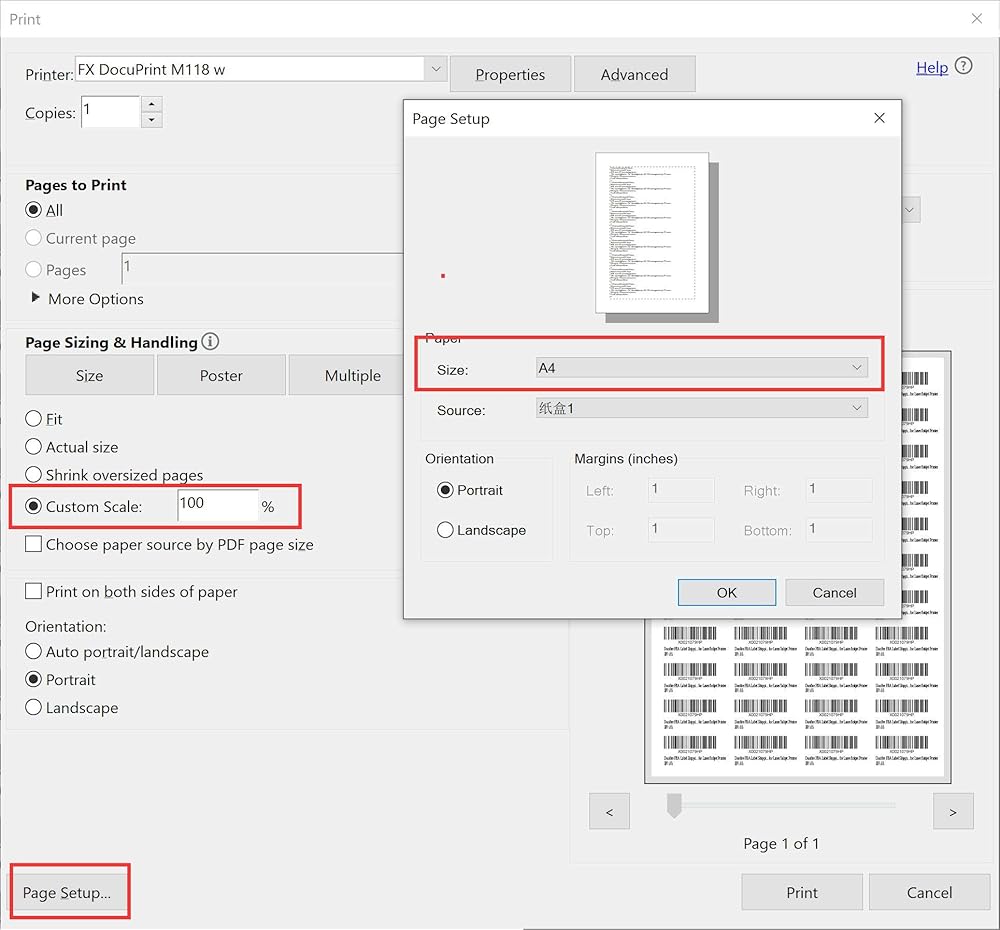The width and height of the screenshot is (1000, 930).
Task: Check Choose paper source by PDF page size
Action: click(34, 545)
